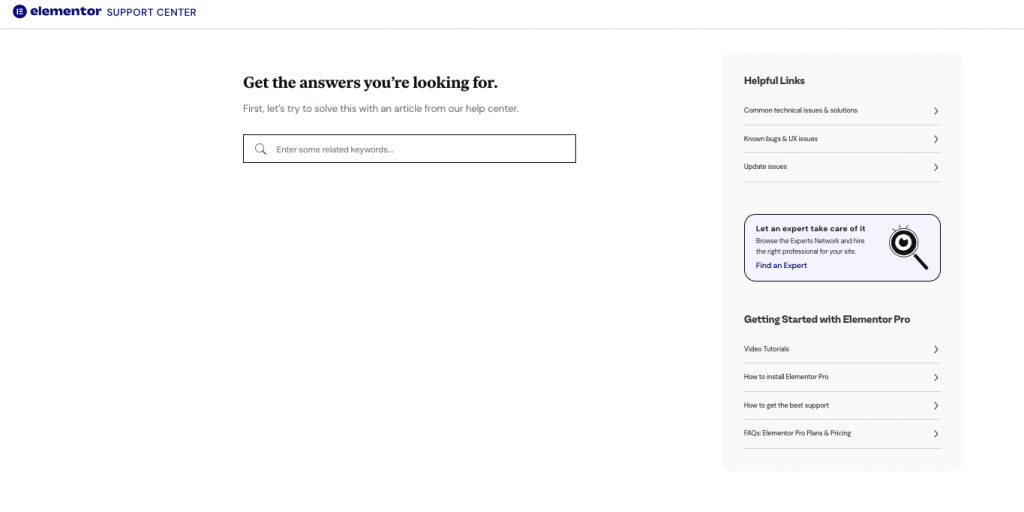Open Common technical issues & solutions link
Viewport: 1024px width, 512px height.
[800, 110]
